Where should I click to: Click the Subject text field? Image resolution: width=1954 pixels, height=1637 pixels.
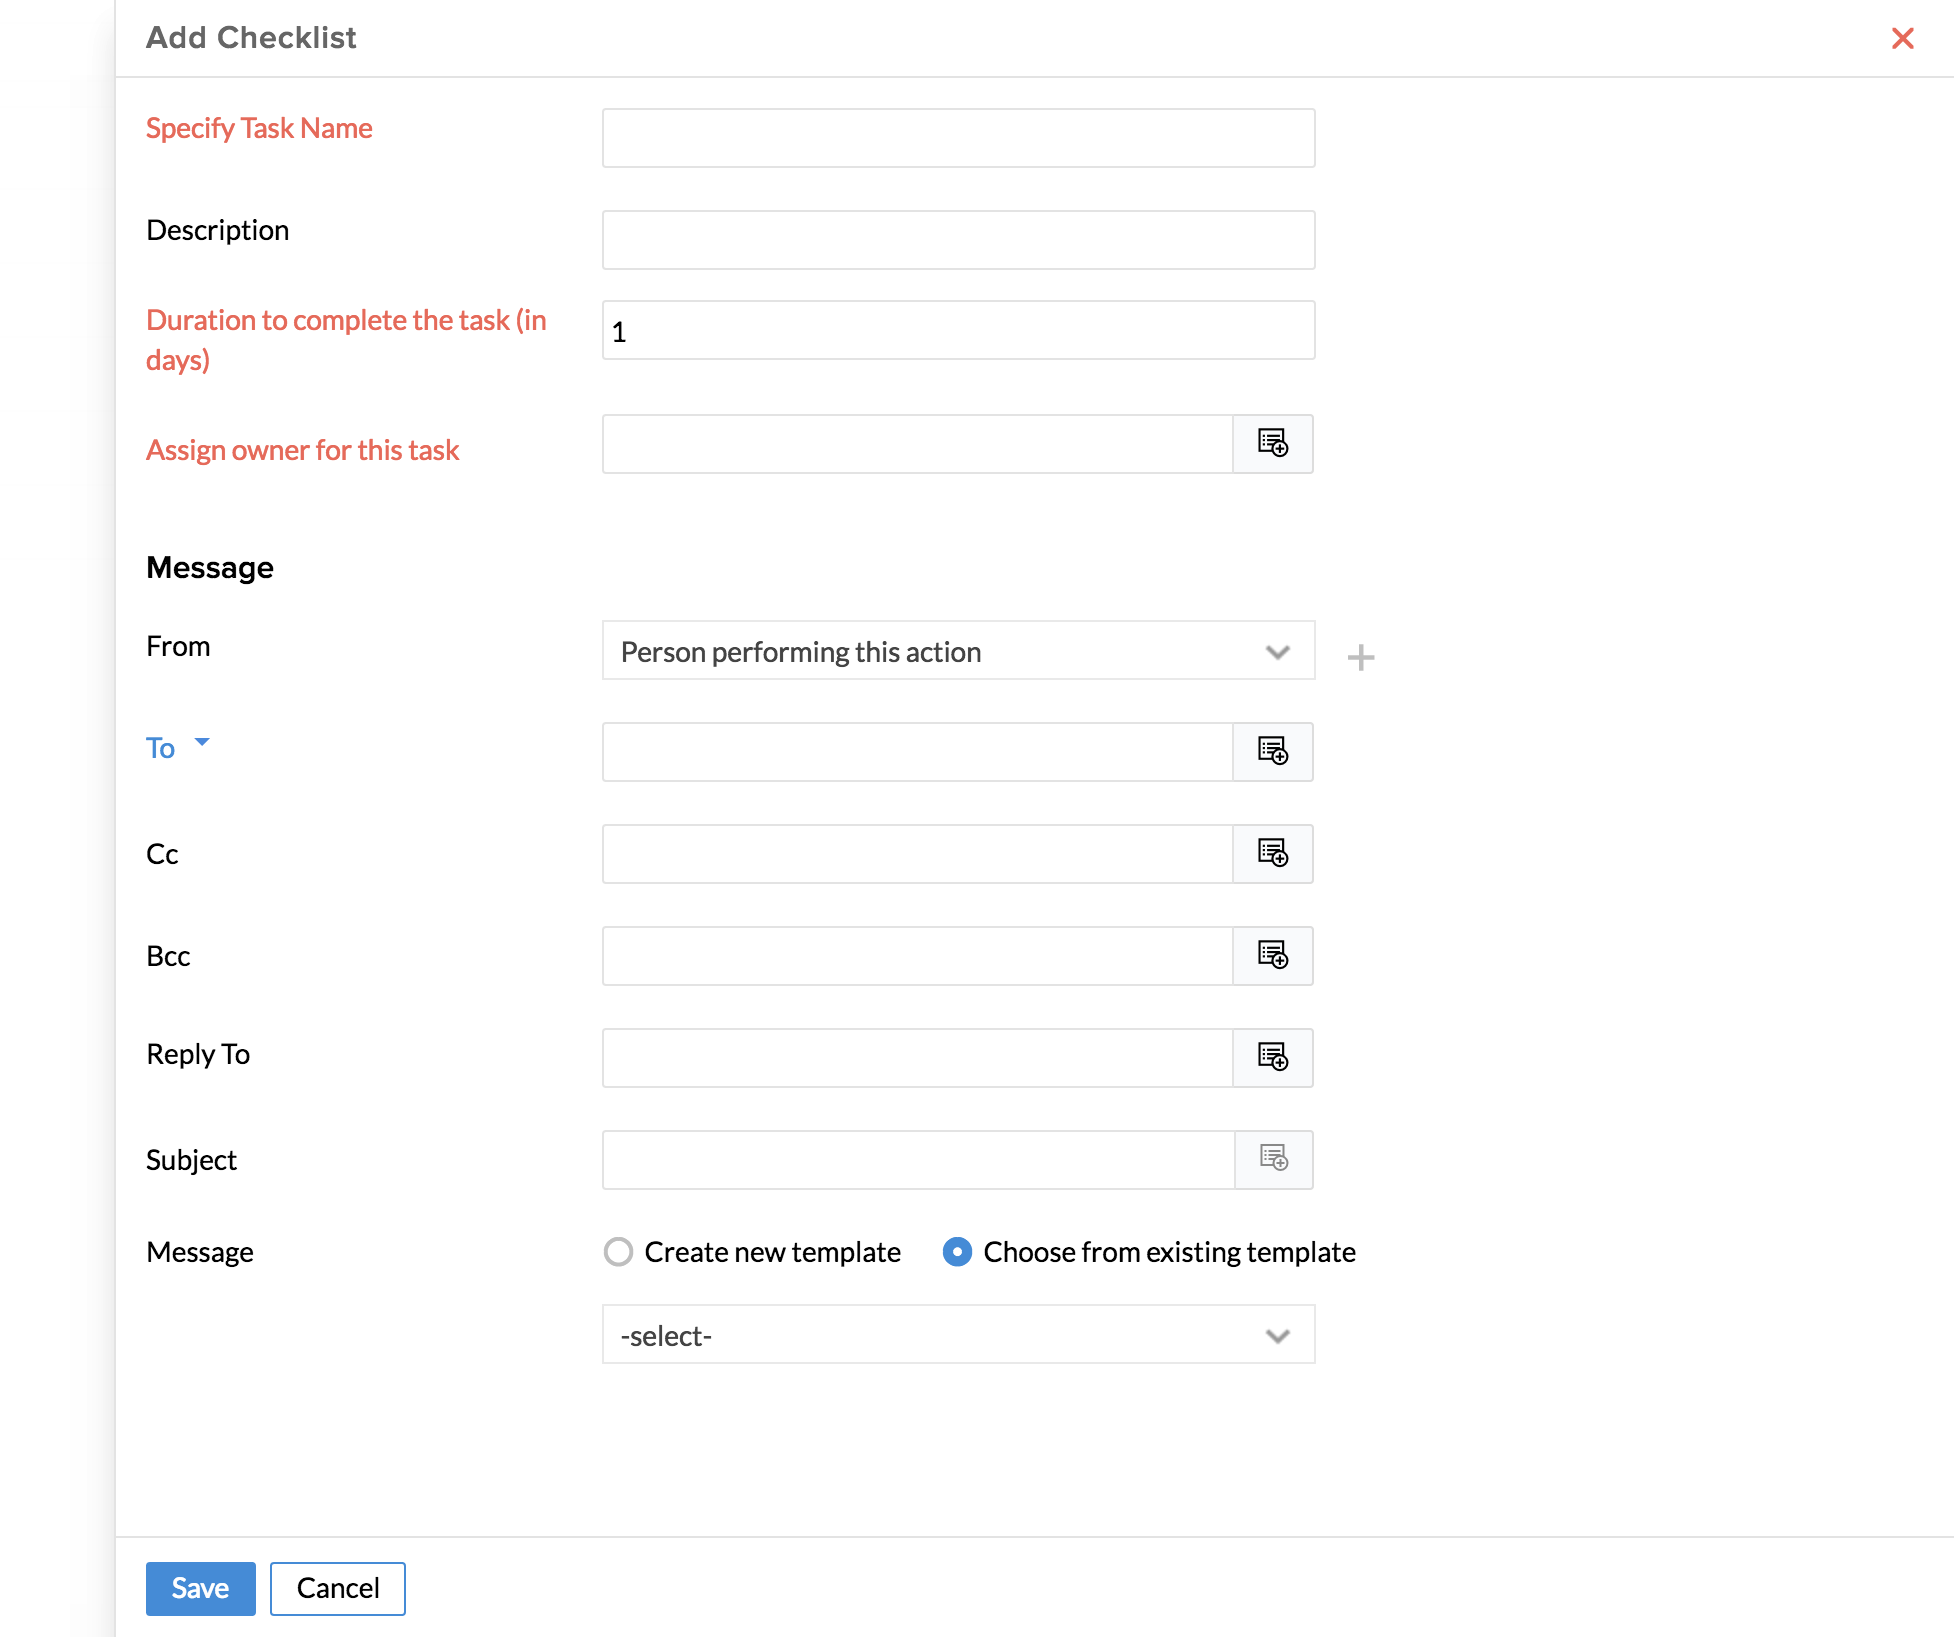[x=917, y=1160]
